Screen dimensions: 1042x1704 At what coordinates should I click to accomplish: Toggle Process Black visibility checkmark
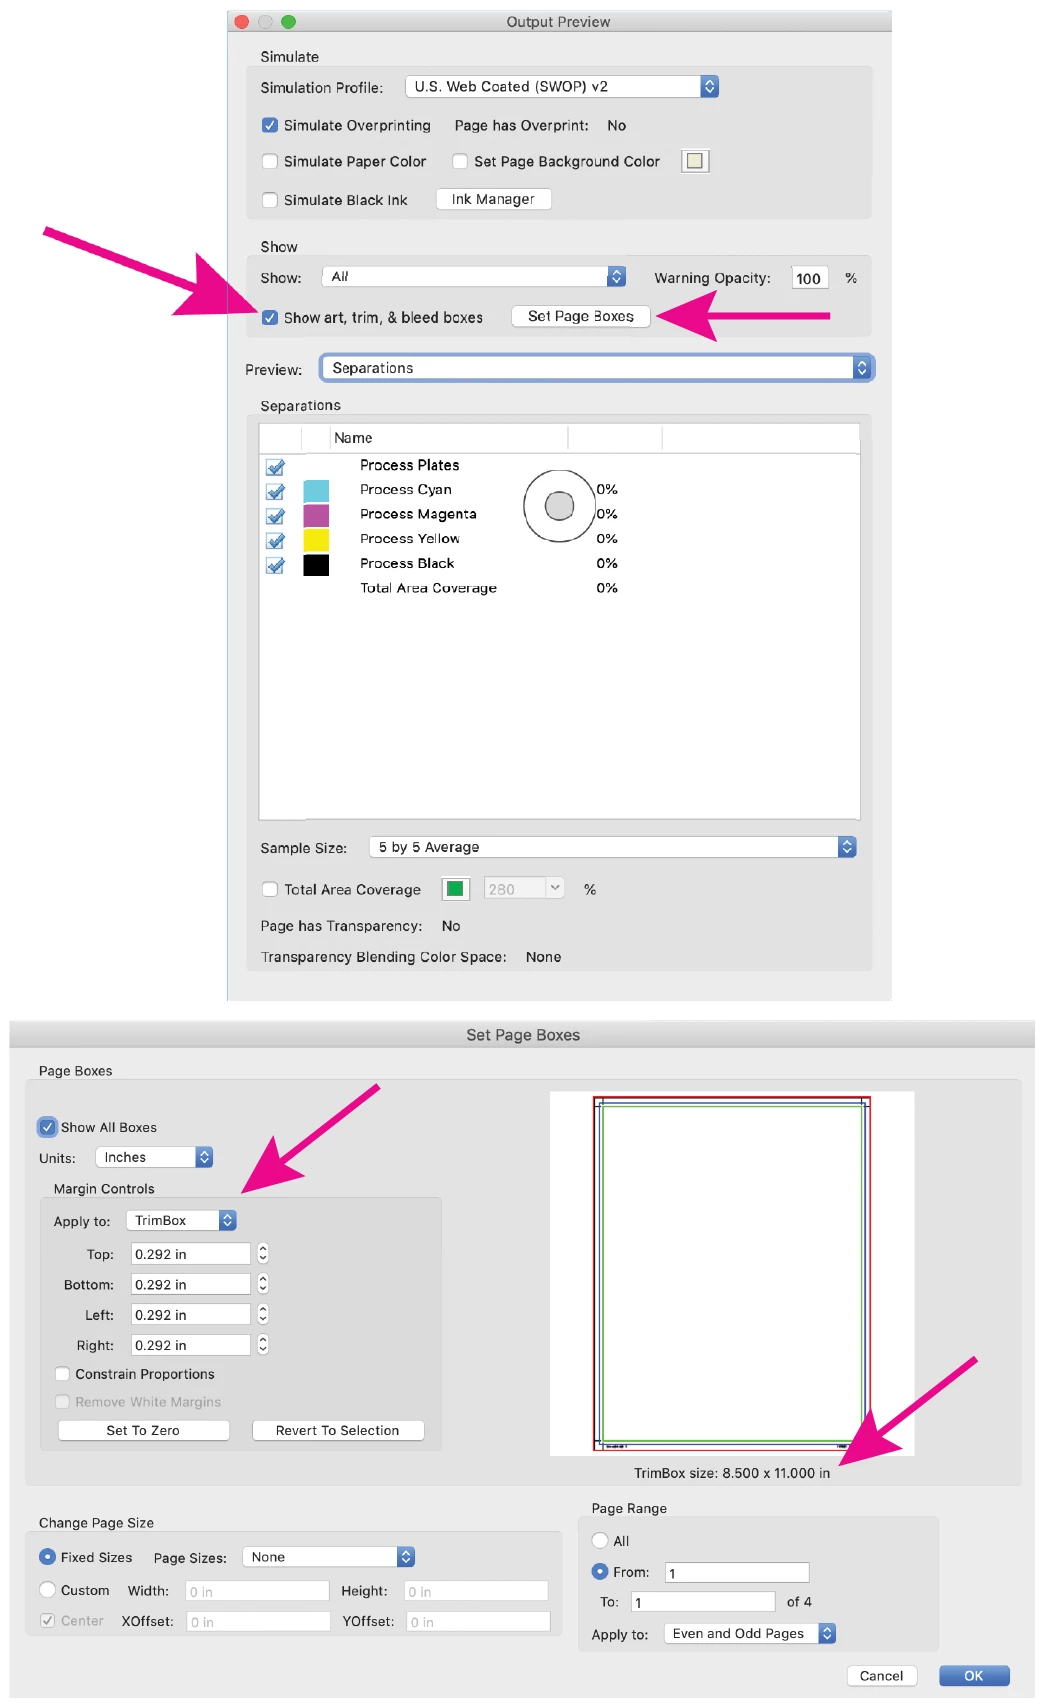pyautogui.click(x=276, y=565)
